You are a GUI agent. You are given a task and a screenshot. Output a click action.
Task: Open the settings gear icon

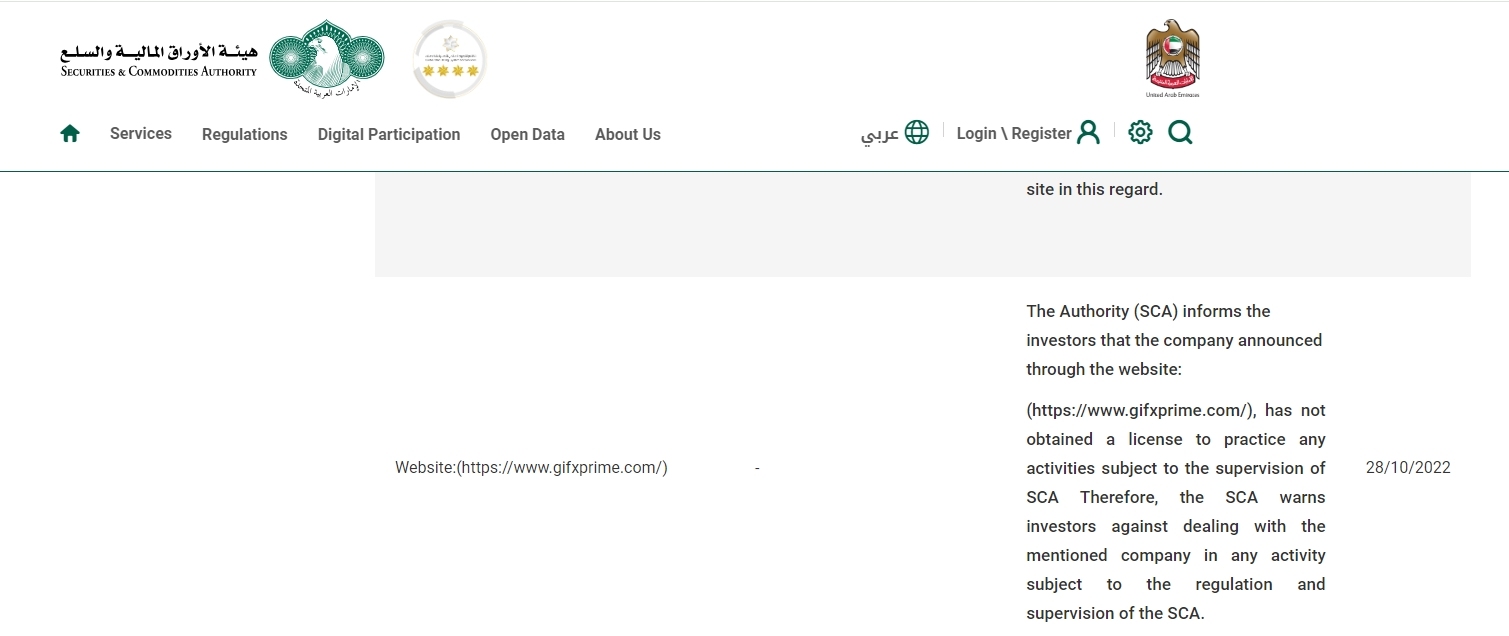pos(1140,132)
